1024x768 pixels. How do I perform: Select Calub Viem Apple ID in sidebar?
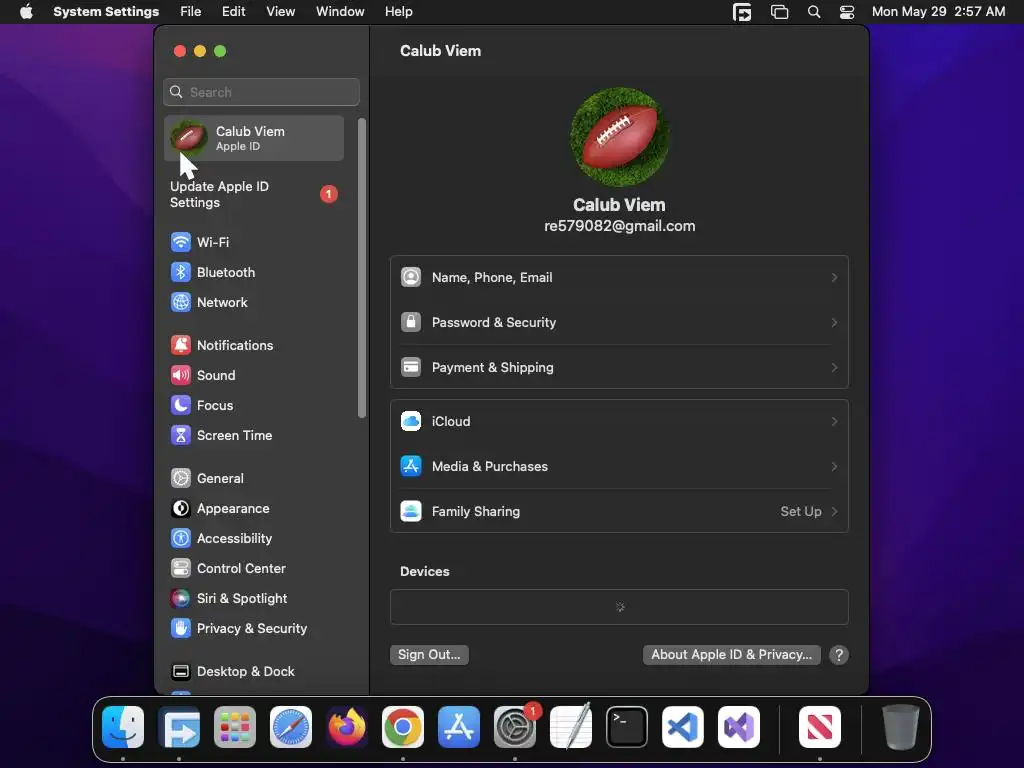click(x=255, y=138)
